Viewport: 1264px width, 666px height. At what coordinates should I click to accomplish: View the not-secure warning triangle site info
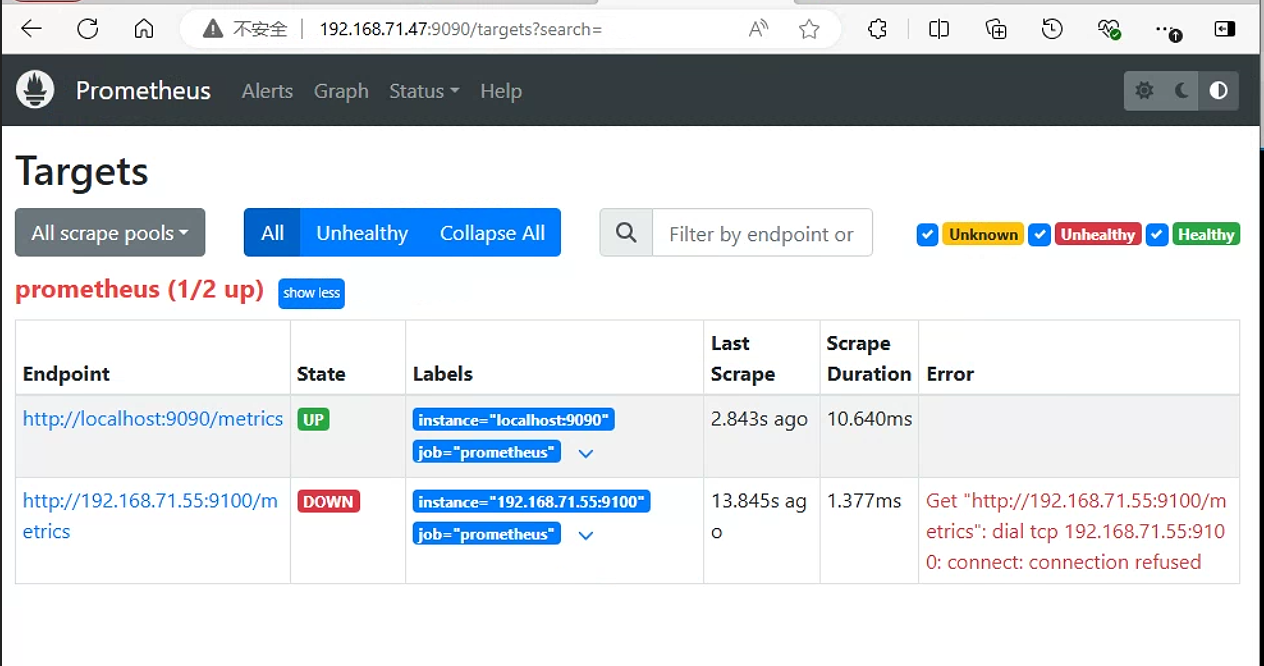point(212,29)
